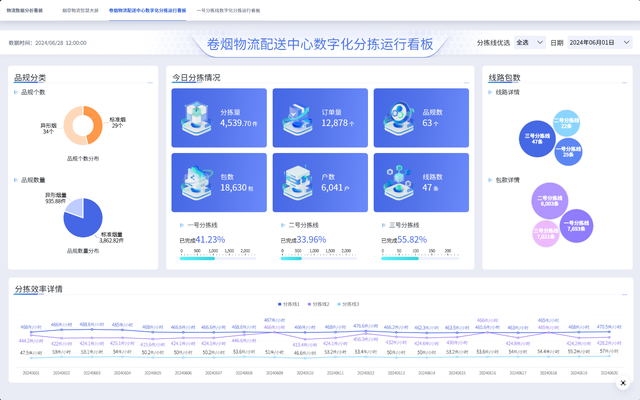Open the 分拣线优选 全选 dropdown
This screenshot has height=400, width=640.
[x=530, y=42]
